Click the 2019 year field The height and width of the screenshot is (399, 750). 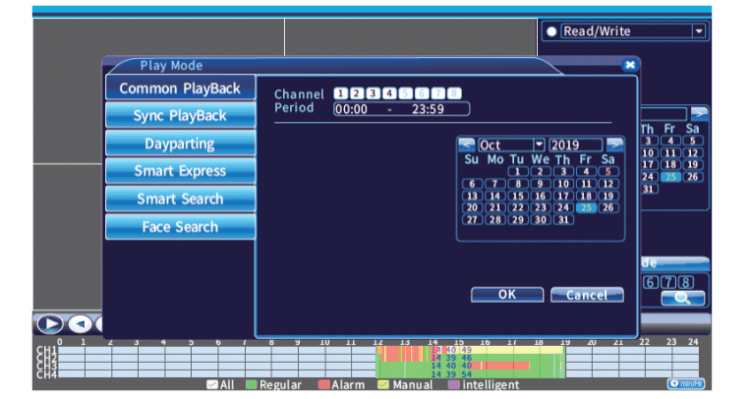pos(575,144)
